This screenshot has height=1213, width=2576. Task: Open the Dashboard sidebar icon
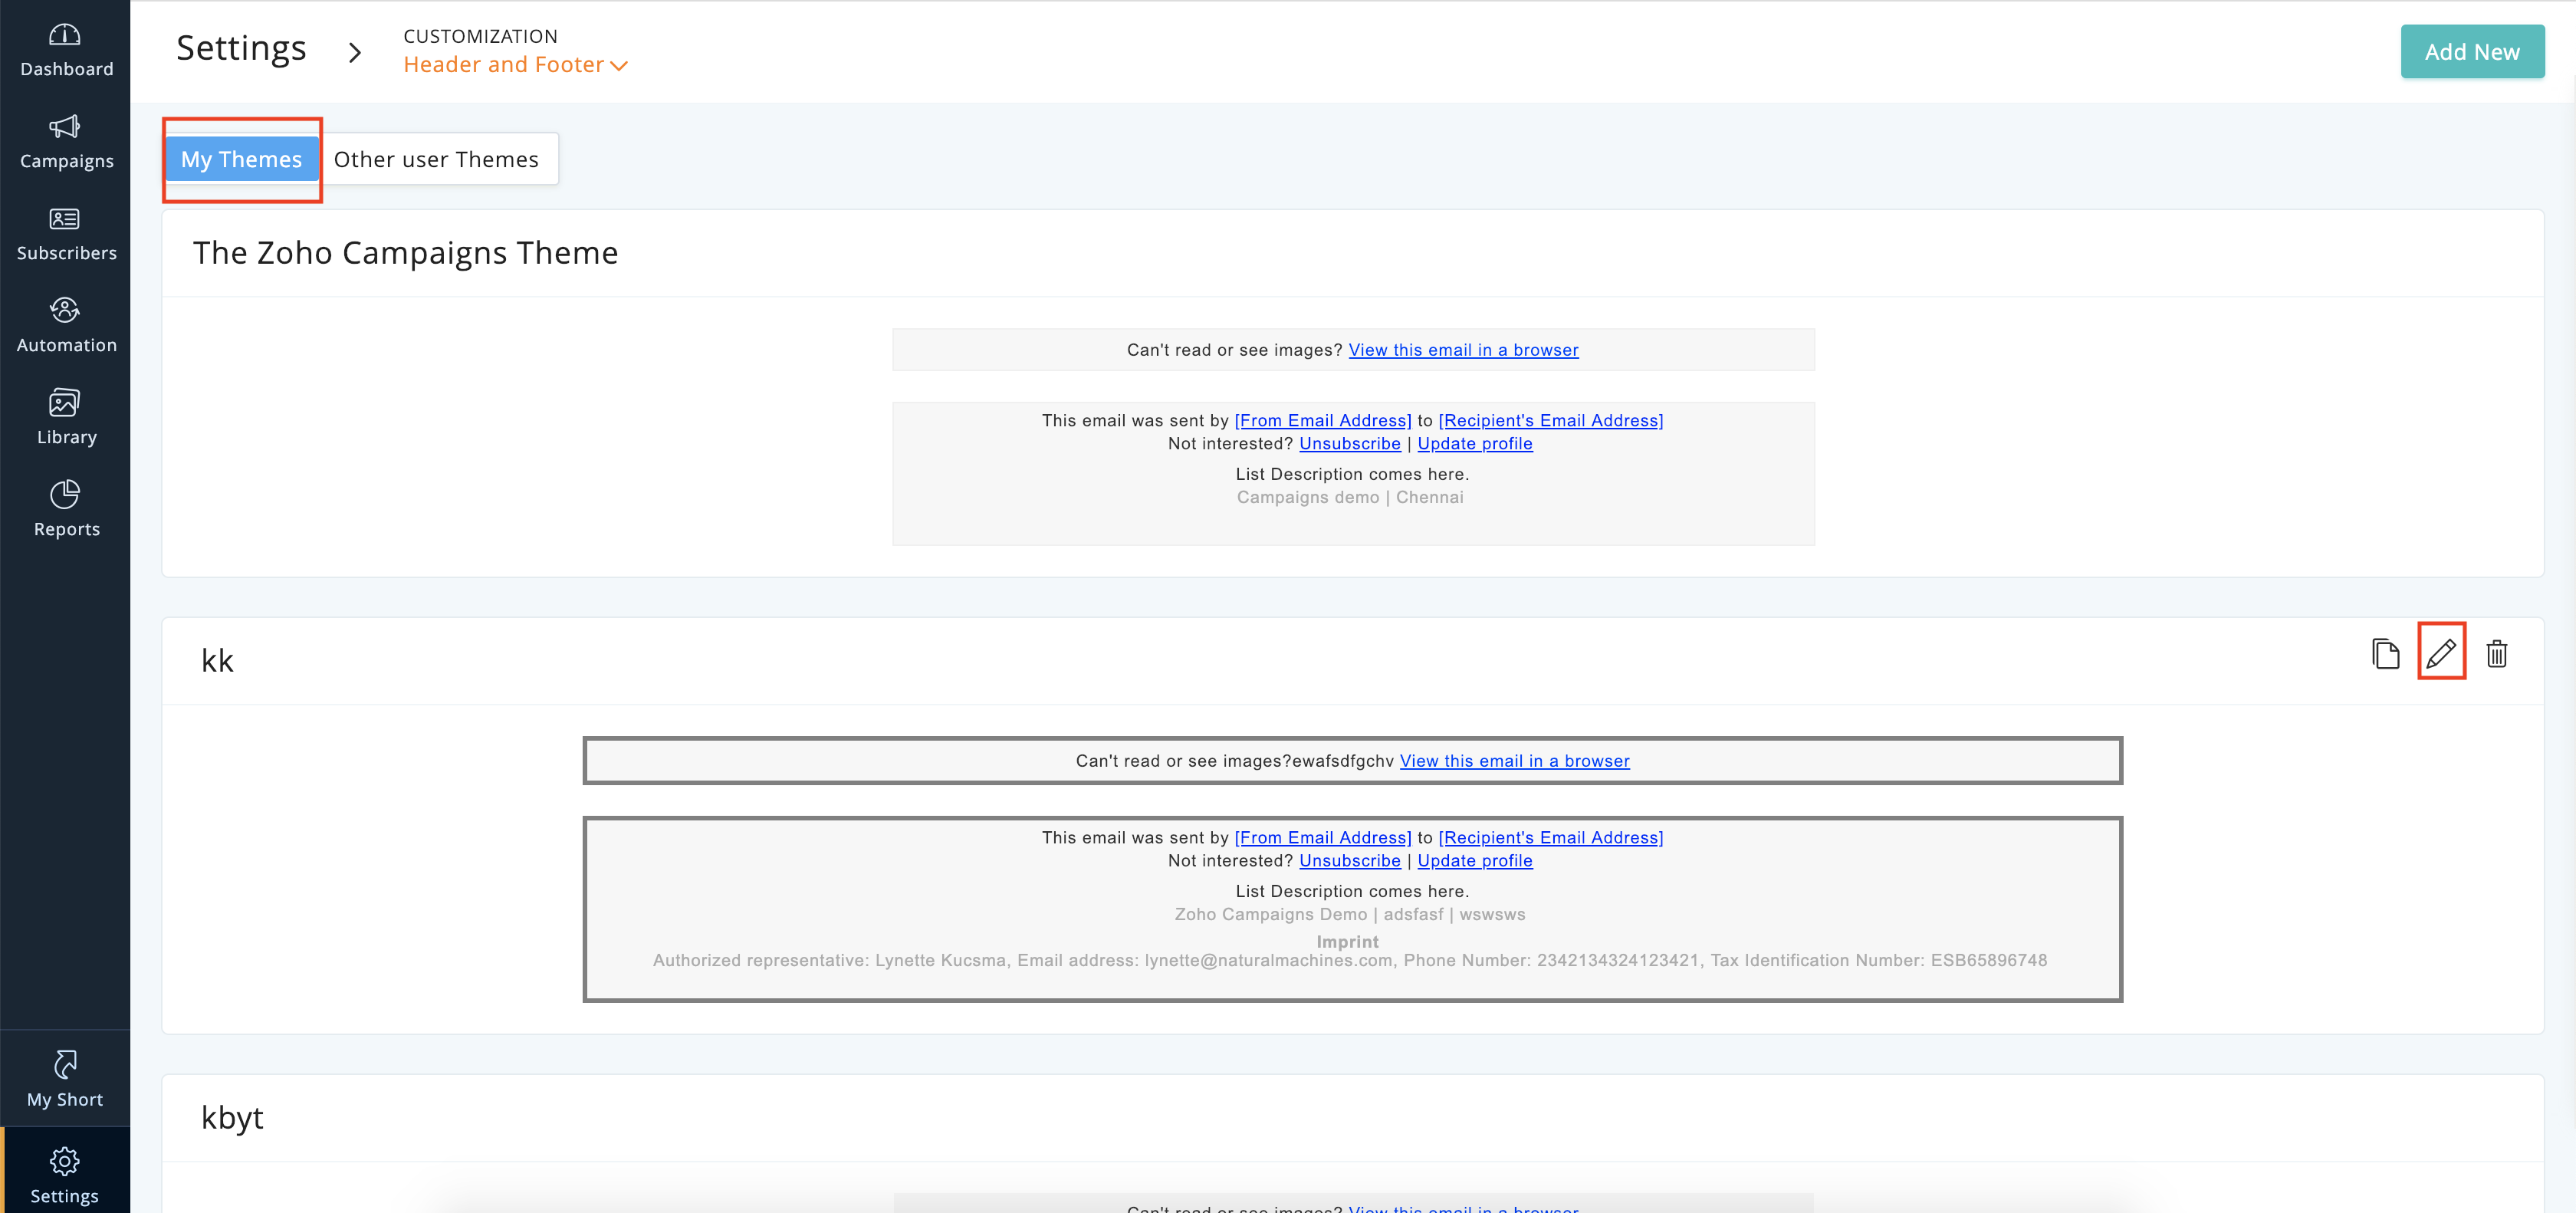[x=65, y=36]
